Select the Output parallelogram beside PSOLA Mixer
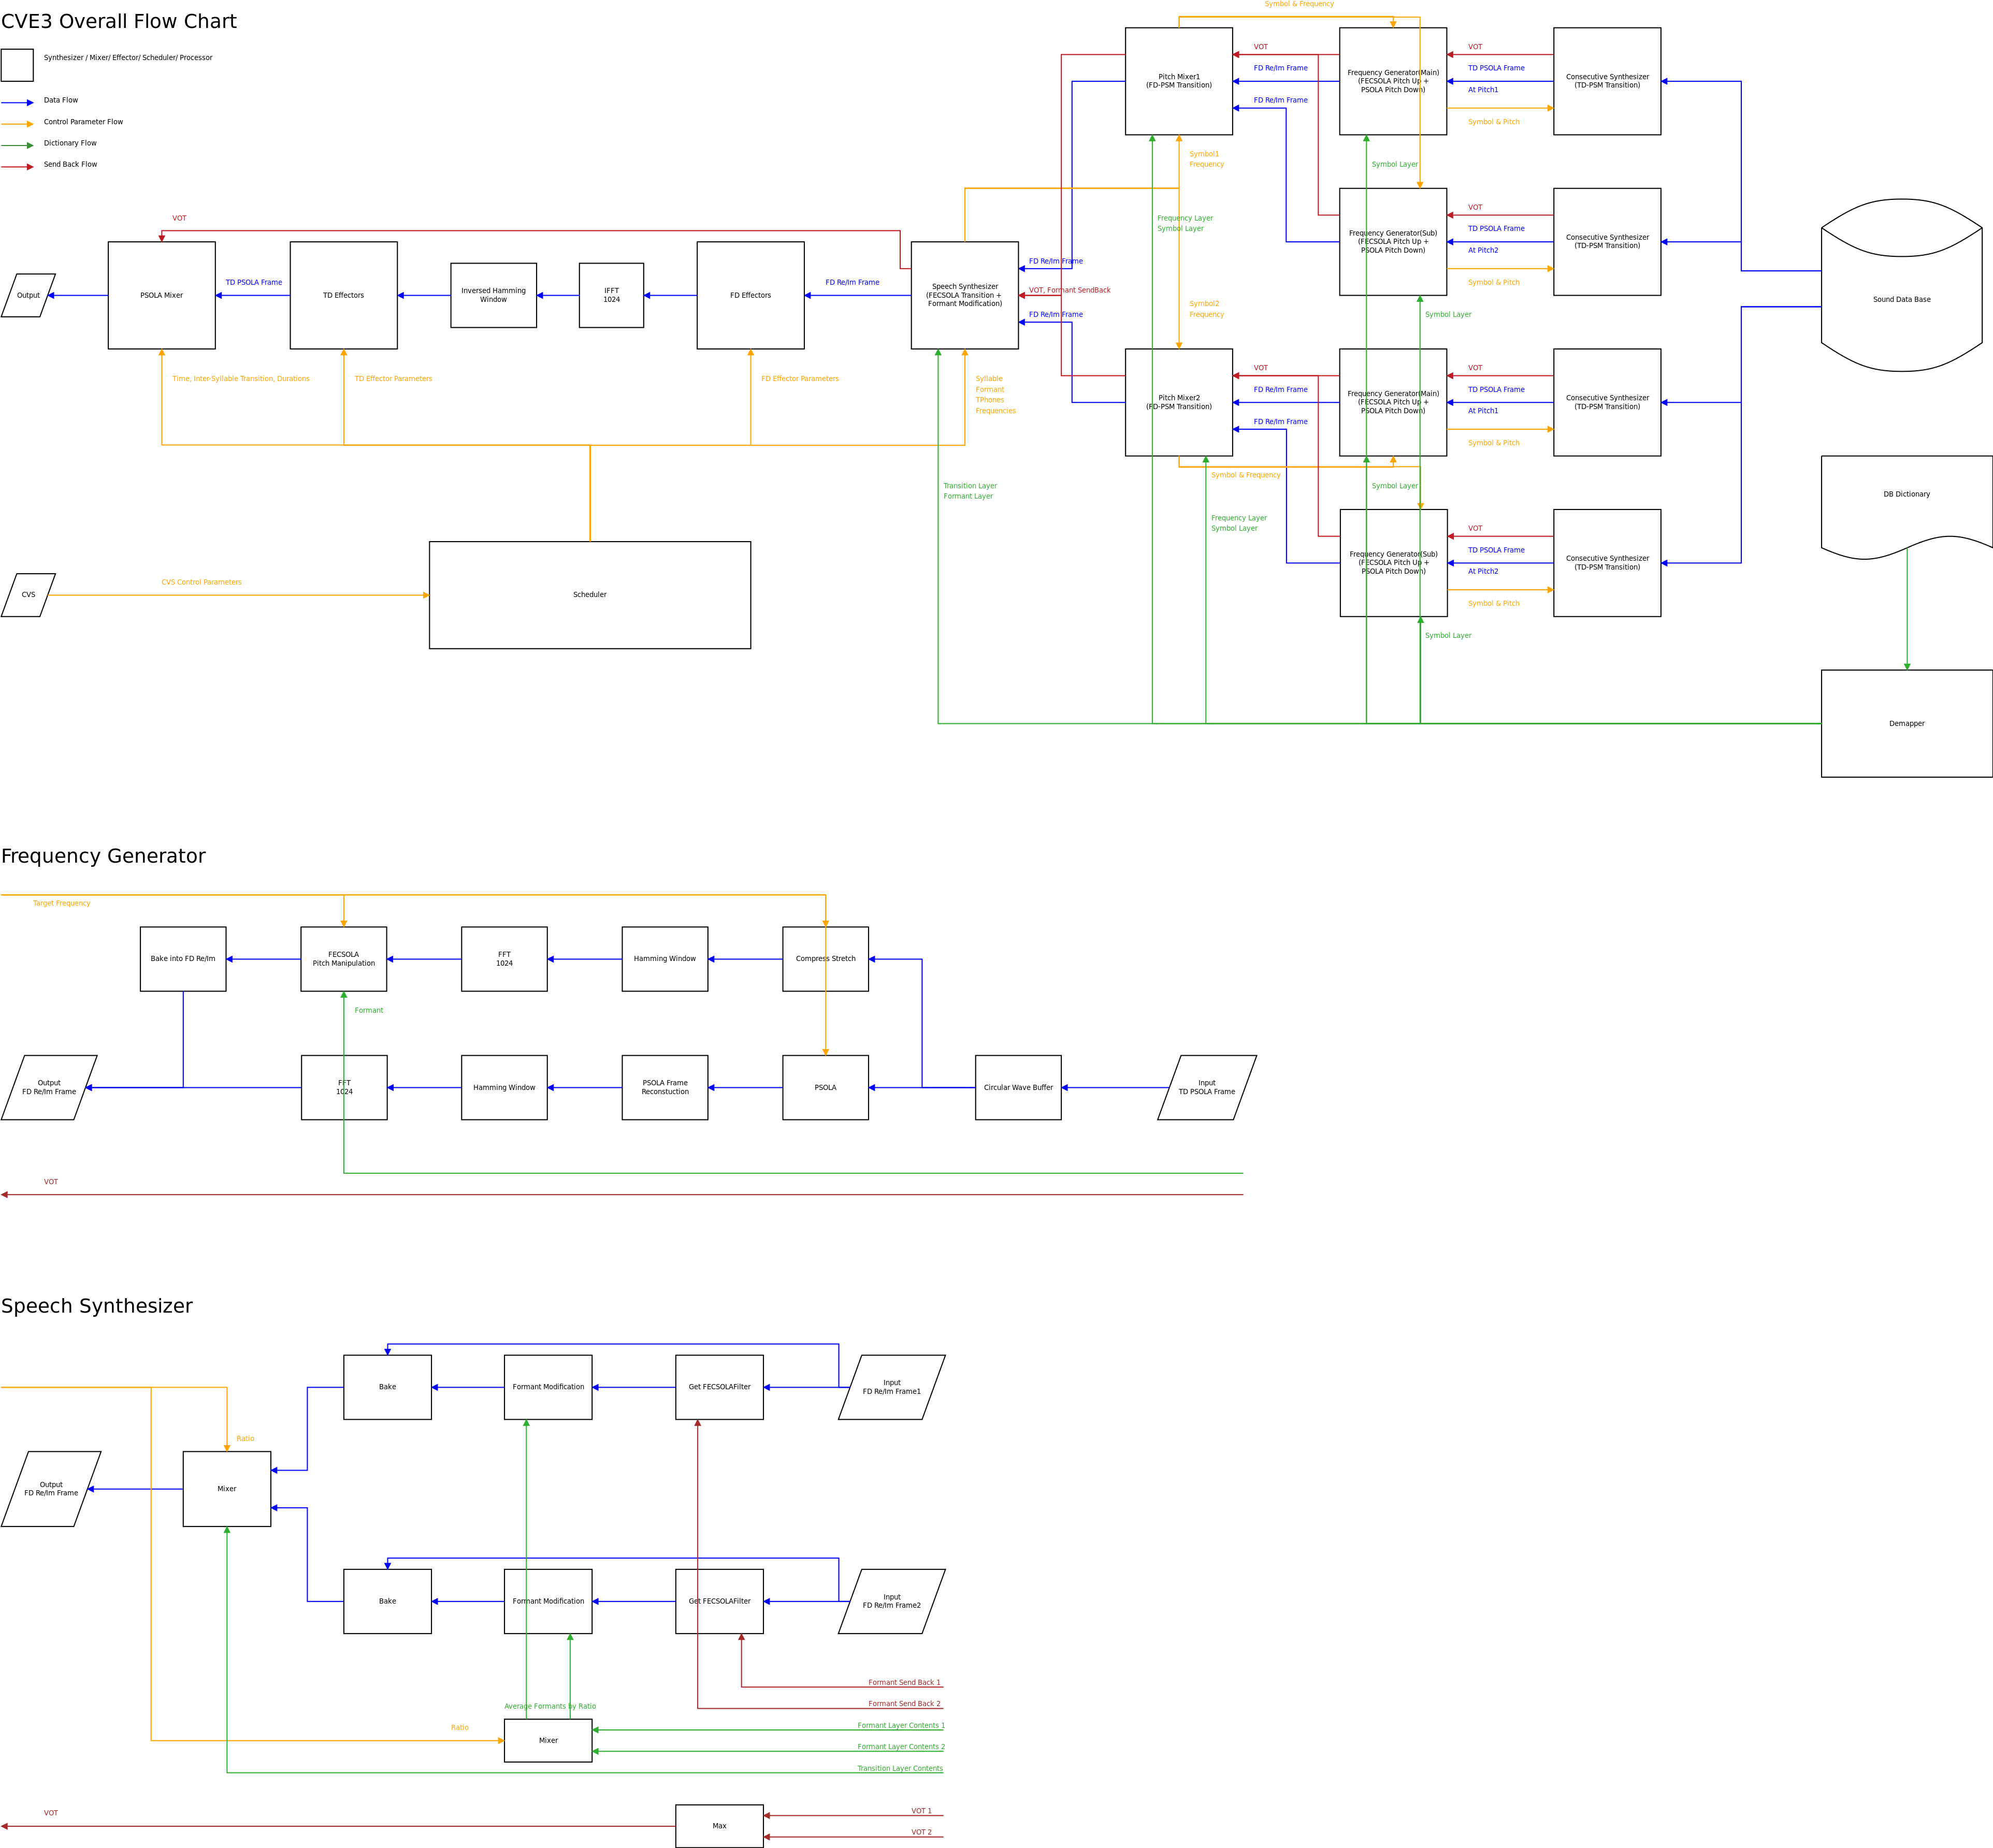Viewport: 1993px width, 1848px height. (x=28, y=295)
